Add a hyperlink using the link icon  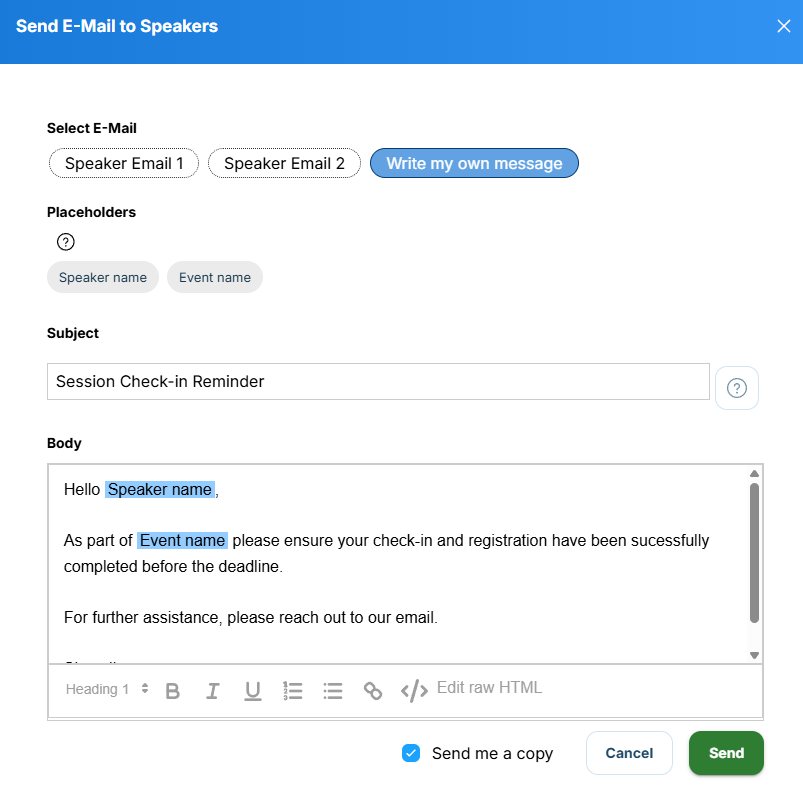click(x=373, y=690)
